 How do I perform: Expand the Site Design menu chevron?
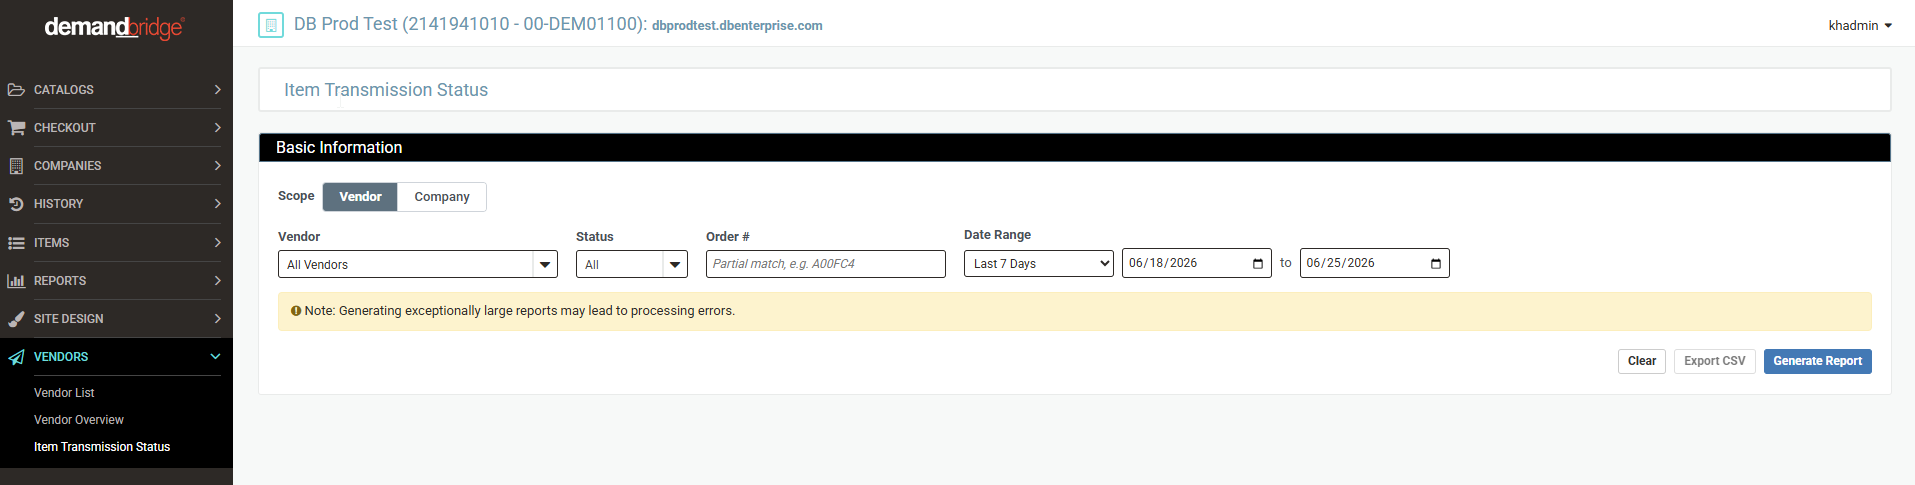[217, 319]
